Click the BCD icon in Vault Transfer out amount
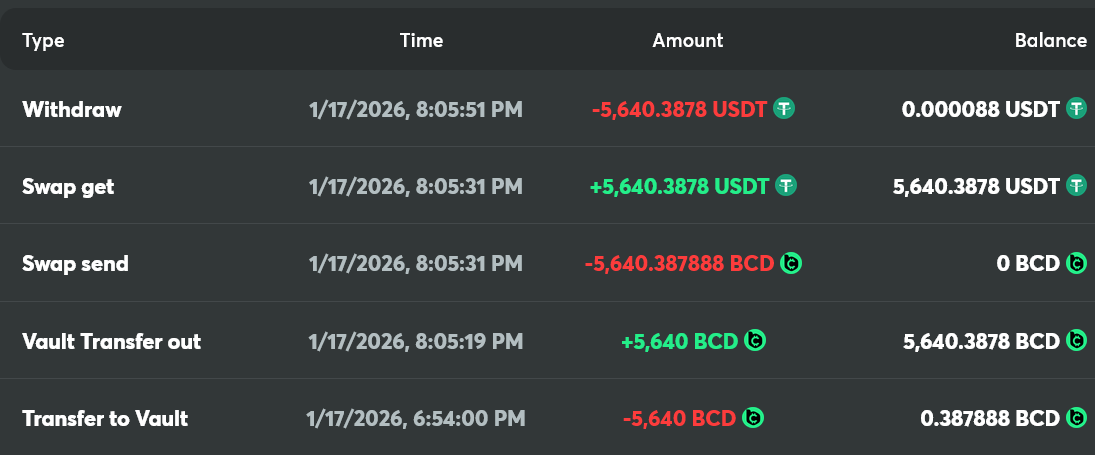 755,341
